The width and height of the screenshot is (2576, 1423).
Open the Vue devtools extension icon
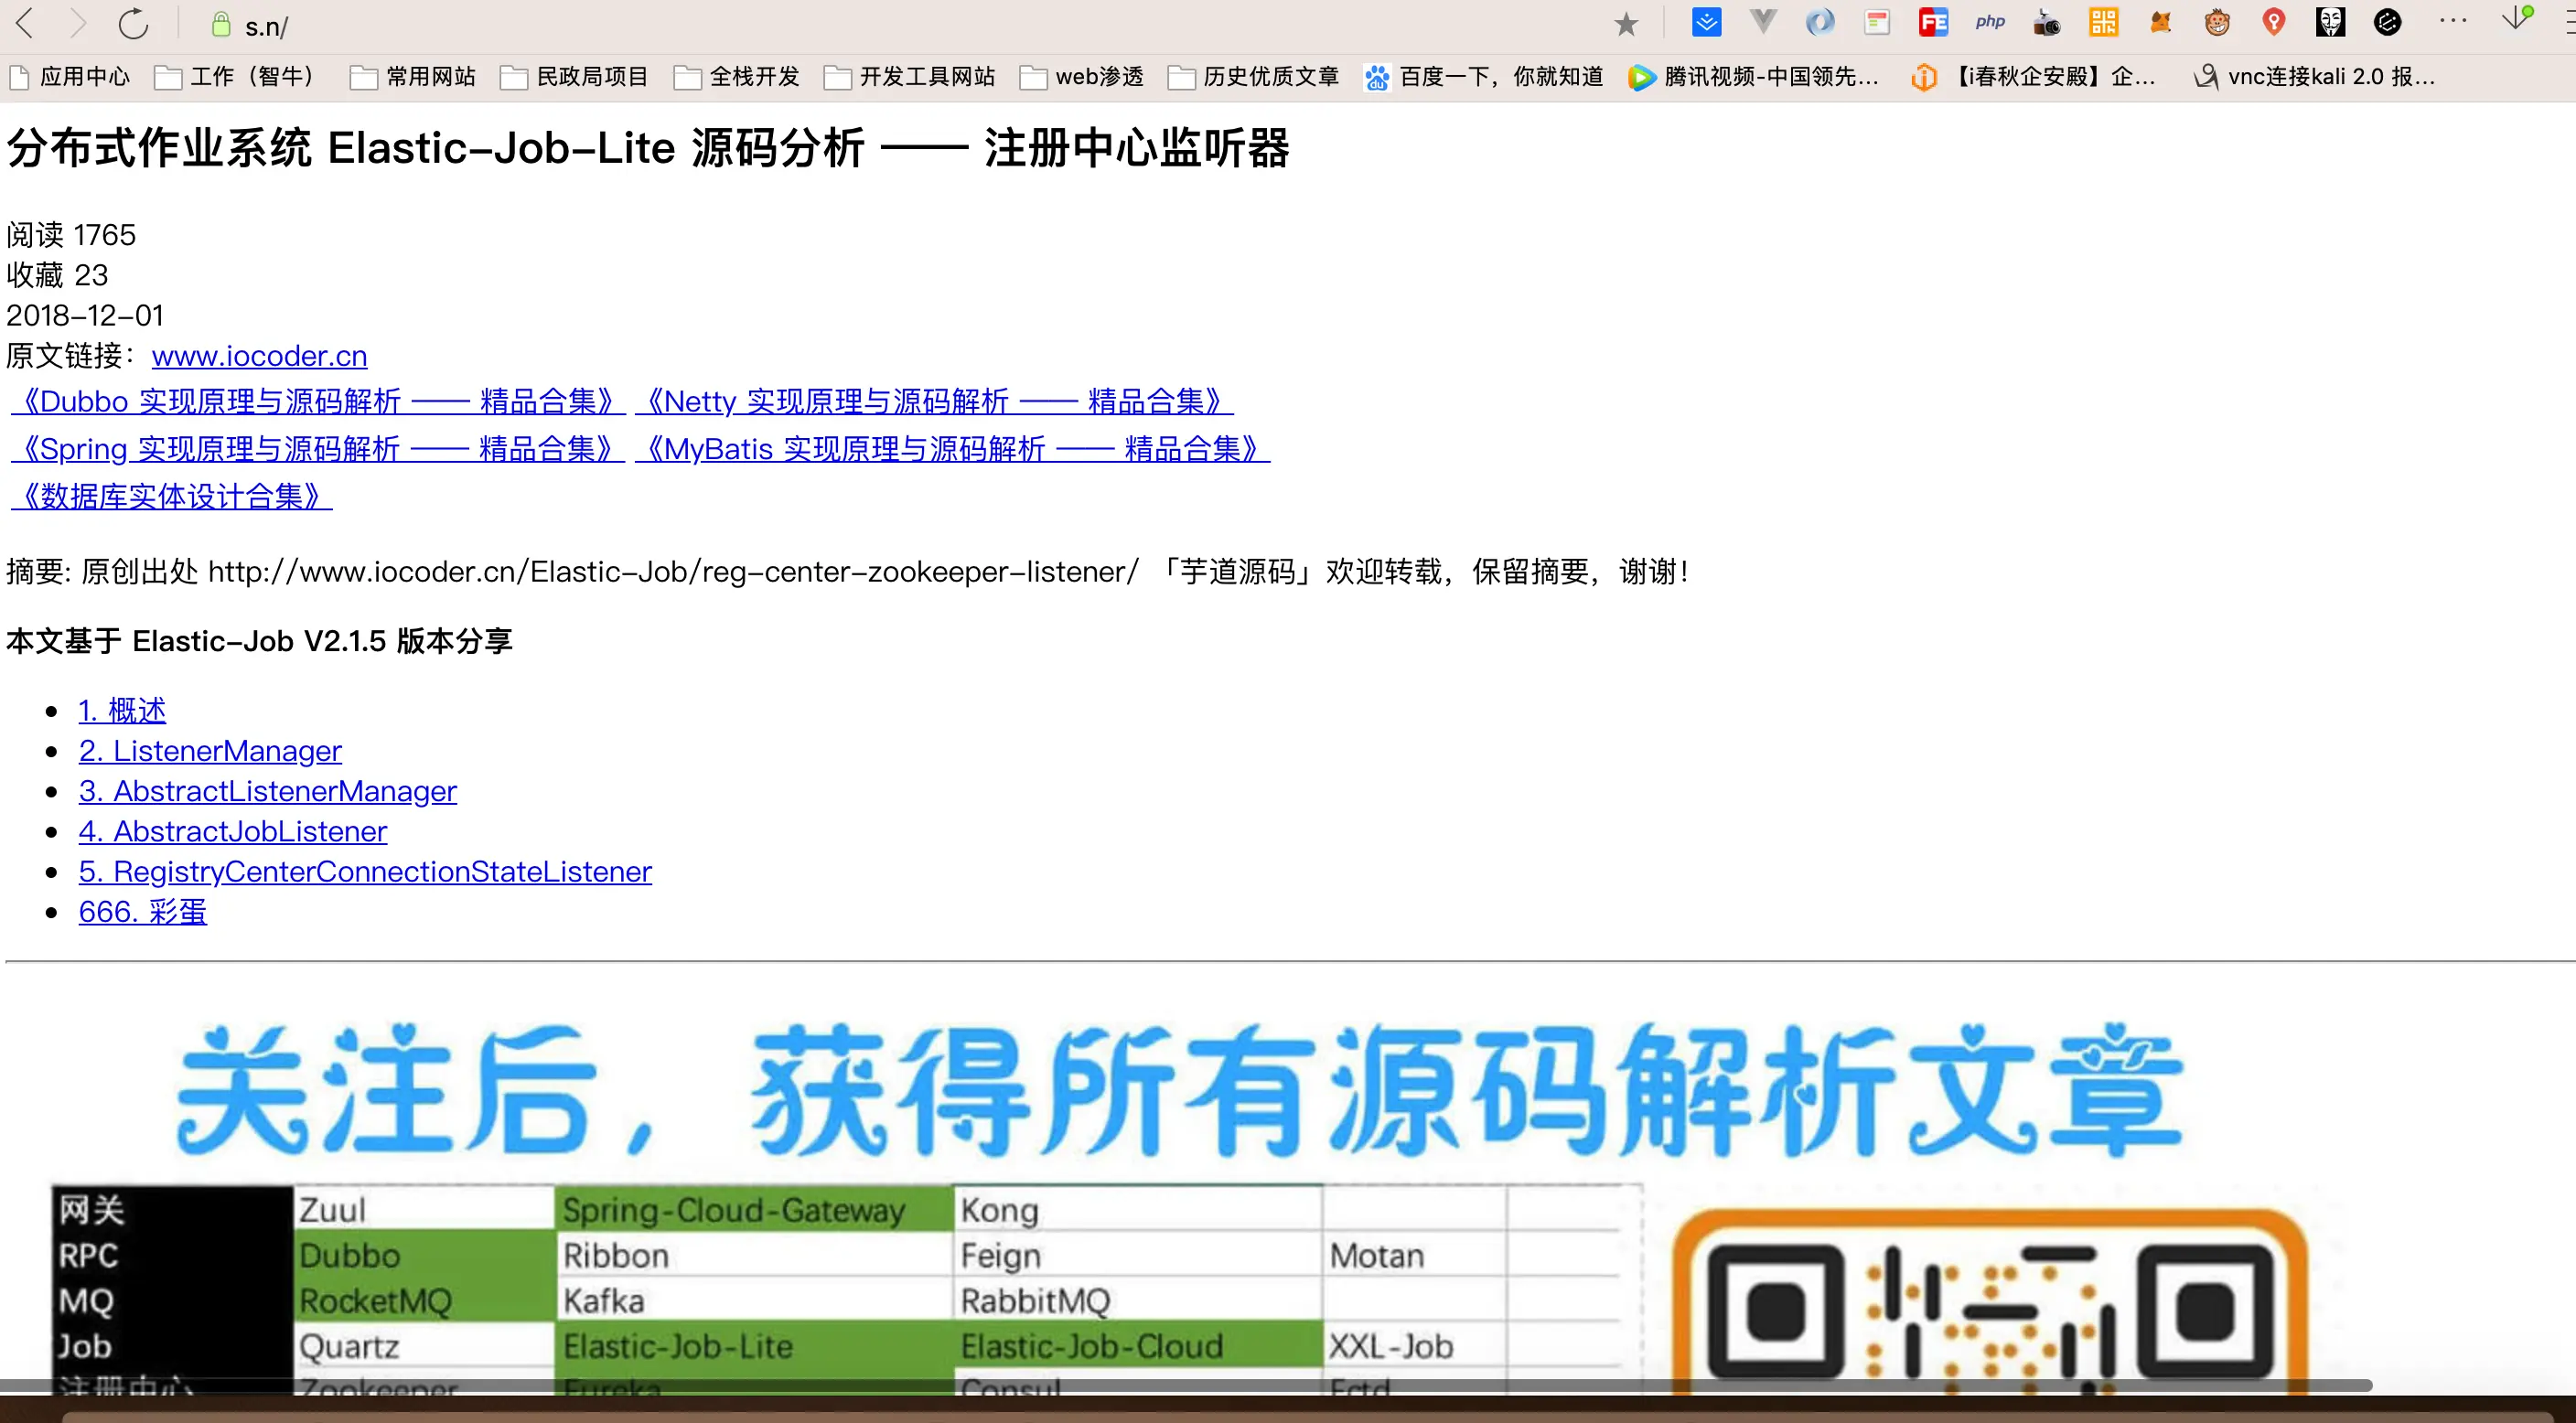1763,22
